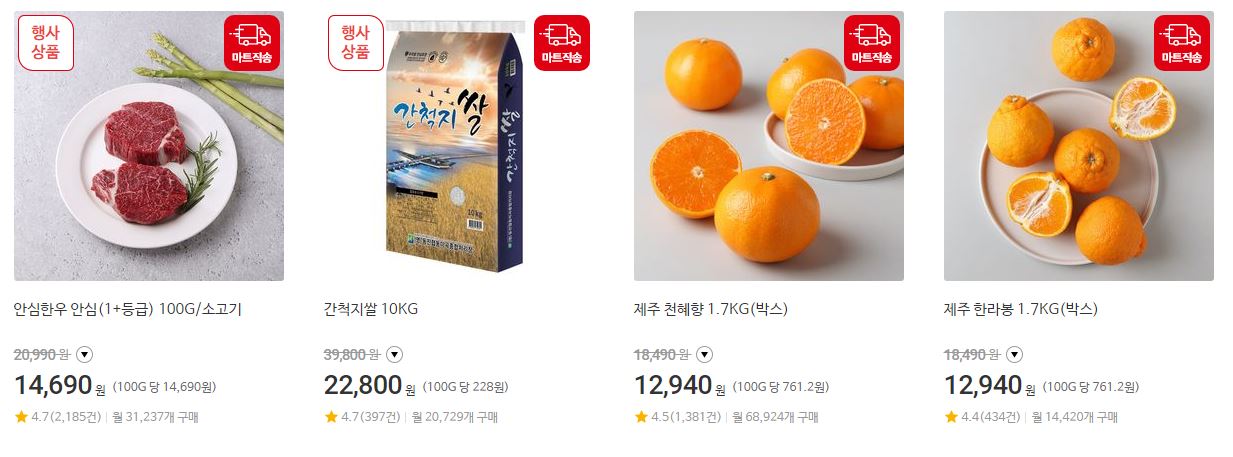The height and width of the screenshot is (457, 1233).
Task: Click star rating icon under 한라봉 product
Action: point(951,417)
